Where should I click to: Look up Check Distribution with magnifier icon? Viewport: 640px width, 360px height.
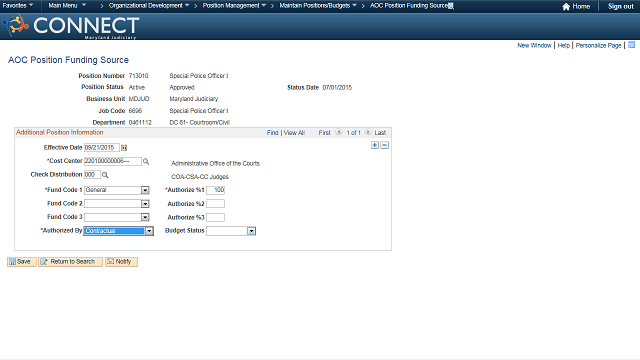[x=105, y=175]
